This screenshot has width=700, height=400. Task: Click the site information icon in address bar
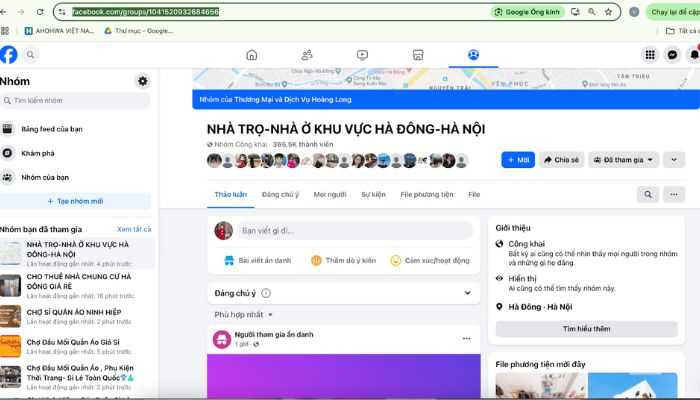pos(62,12)
